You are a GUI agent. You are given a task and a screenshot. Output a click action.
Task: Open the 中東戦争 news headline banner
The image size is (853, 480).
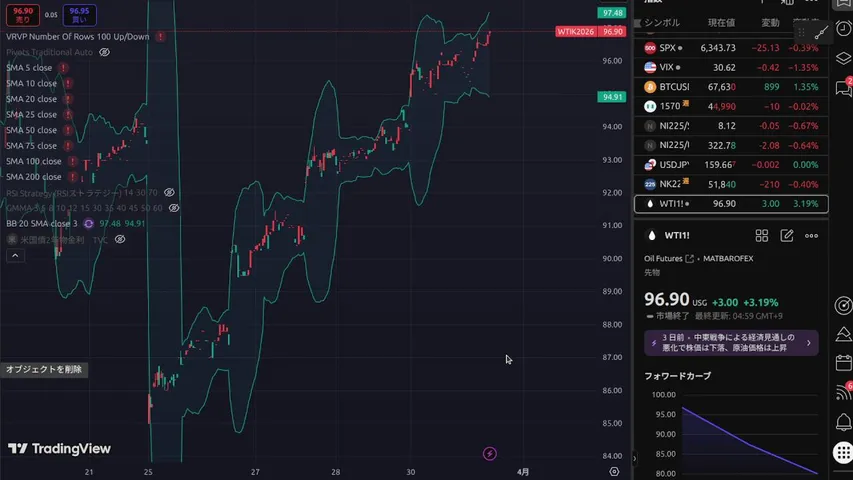pyautogui.click(x=731, y=343)
